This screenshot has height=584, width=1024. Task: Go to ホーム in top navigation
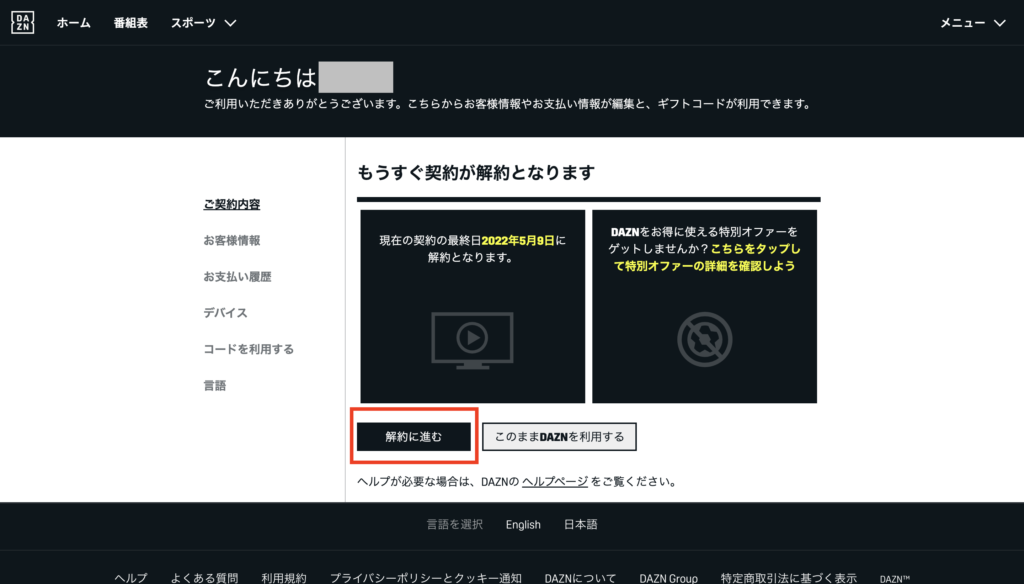[x=74, y=23]
